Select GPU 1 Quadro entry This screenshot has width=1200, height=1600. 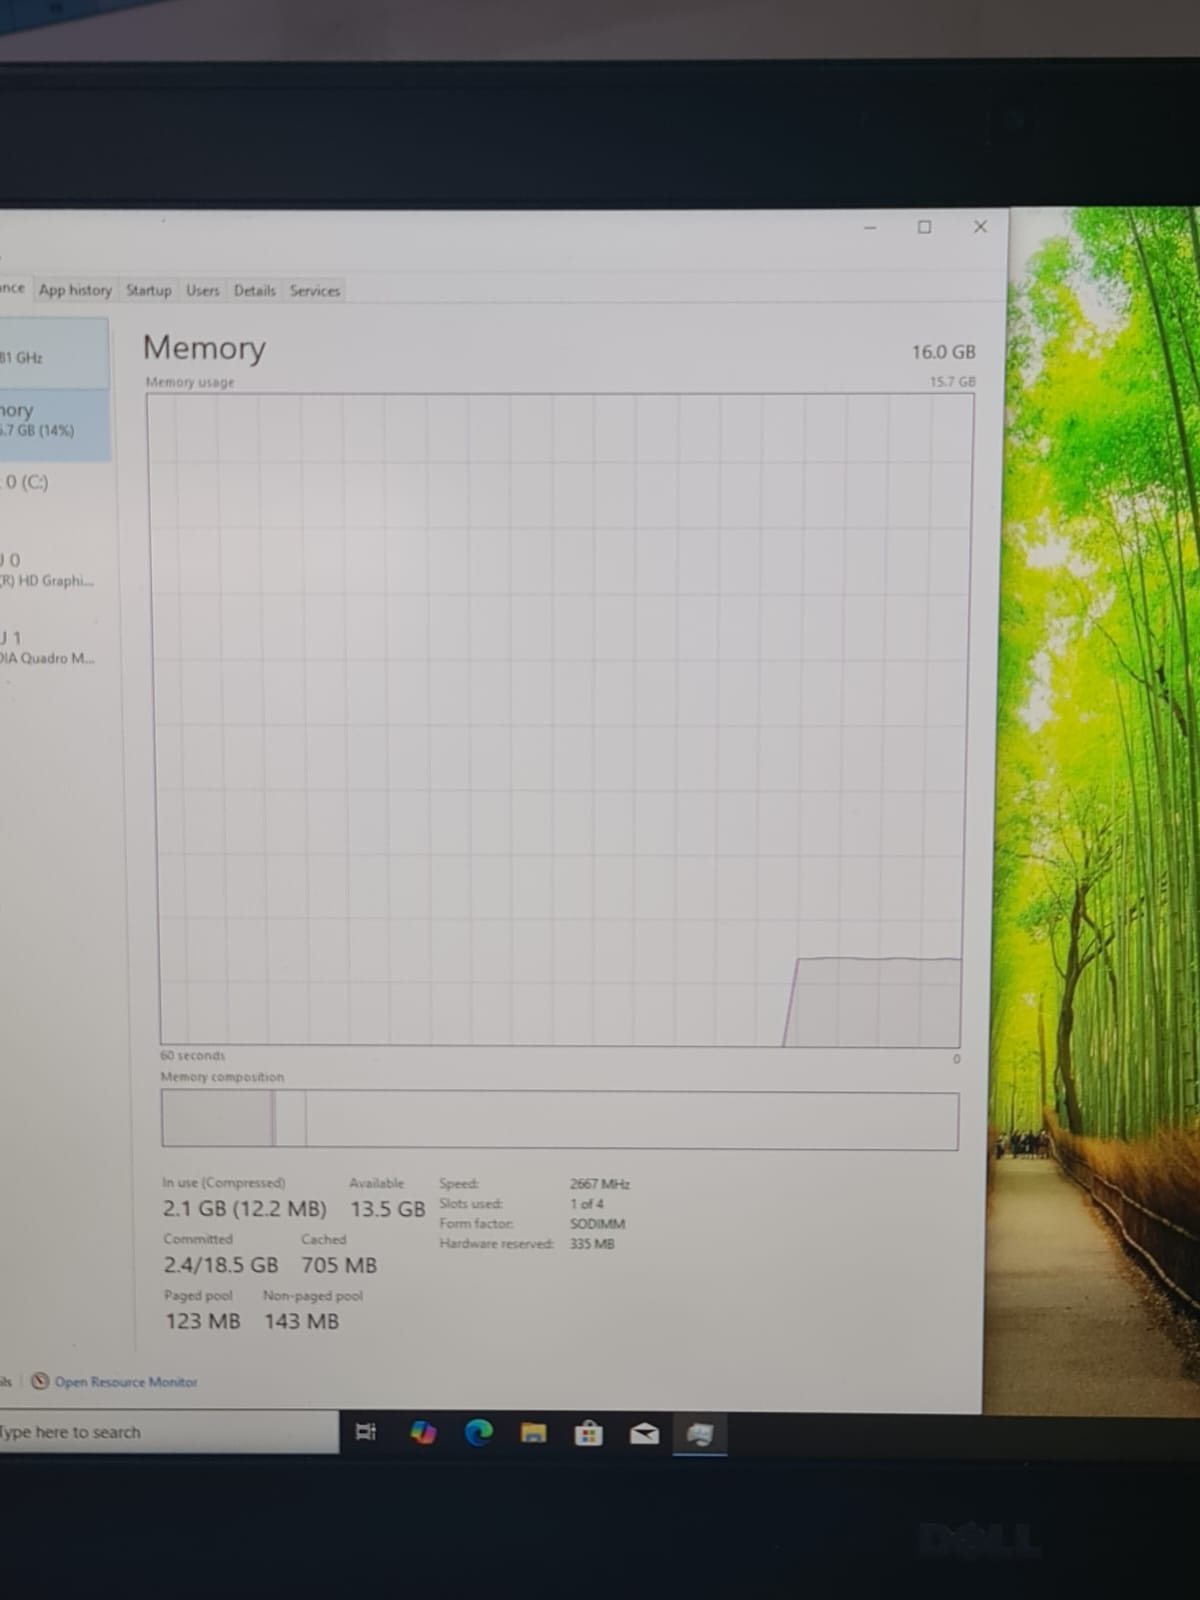[x=54, y=648]
